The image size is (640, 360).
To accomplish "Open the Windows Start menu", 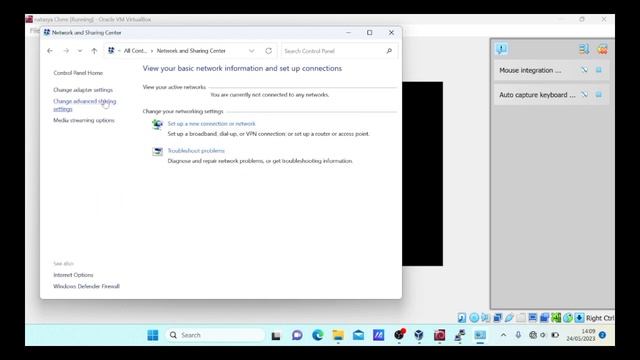I will tap(153, 336).
